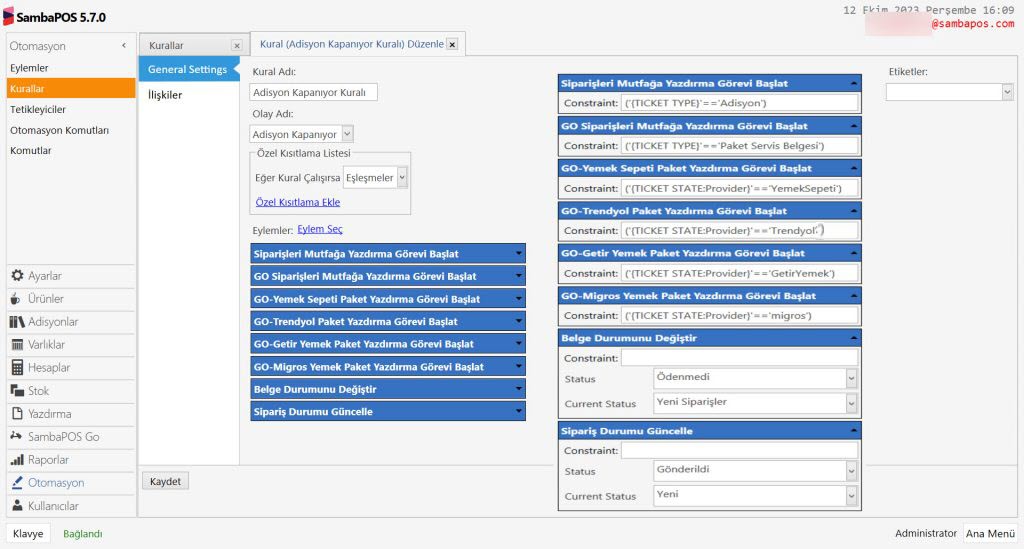Edit the 'Adisyon' ticket type constraint field
This screenshot has width=1024, height=549.
[740, 103]
